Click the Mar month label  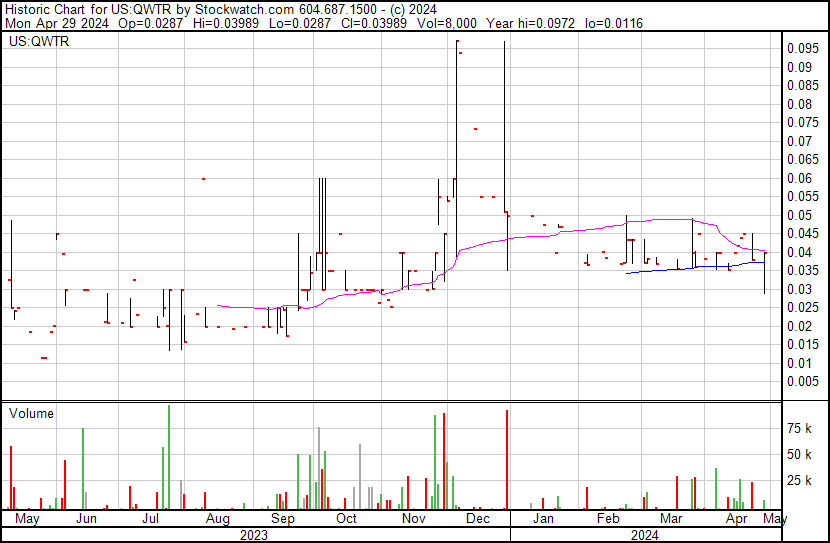[671, 519]
